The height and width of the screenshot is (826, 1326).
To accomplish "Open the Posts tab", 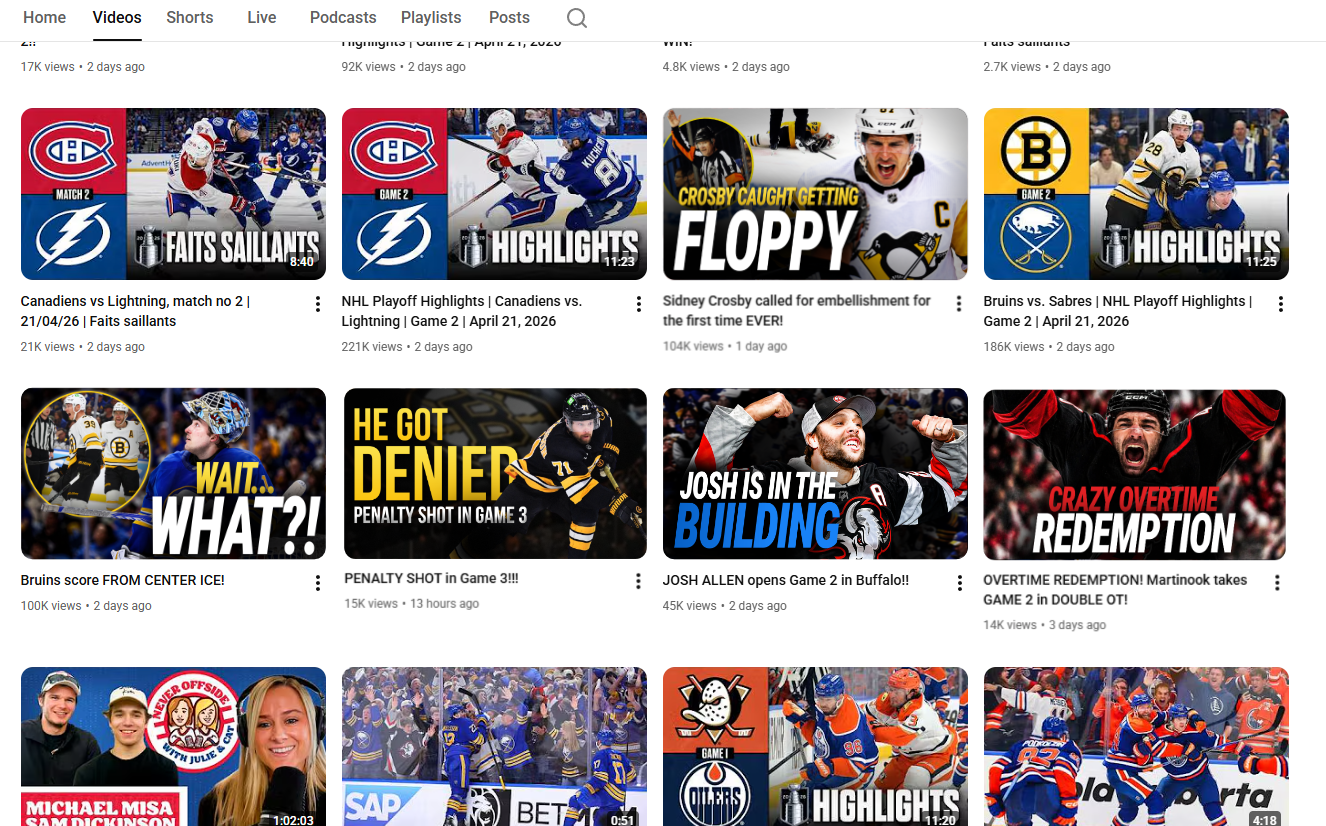I will [509, 18].
